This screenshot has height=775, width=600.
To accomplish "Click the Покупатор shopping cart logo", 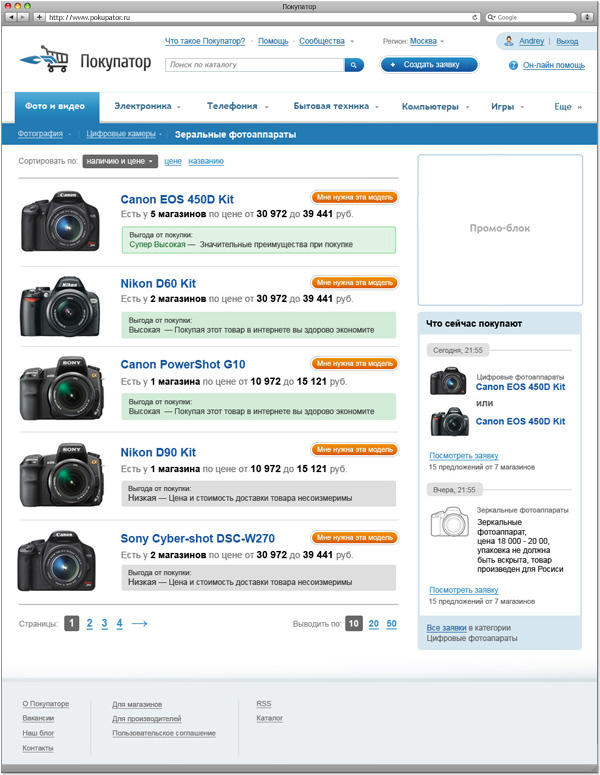I will pyautogui.click(x=45, y=59).
